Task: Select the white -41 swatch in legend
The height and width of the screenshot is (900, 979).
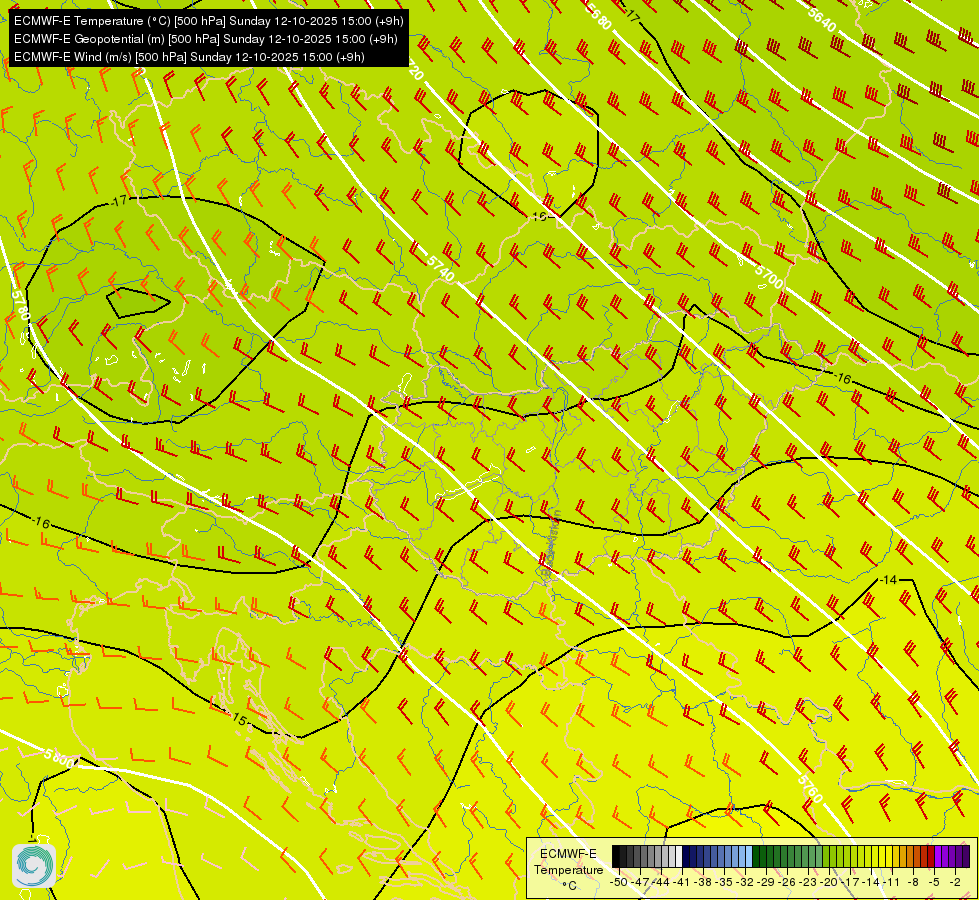Action: tap(677, 856)
